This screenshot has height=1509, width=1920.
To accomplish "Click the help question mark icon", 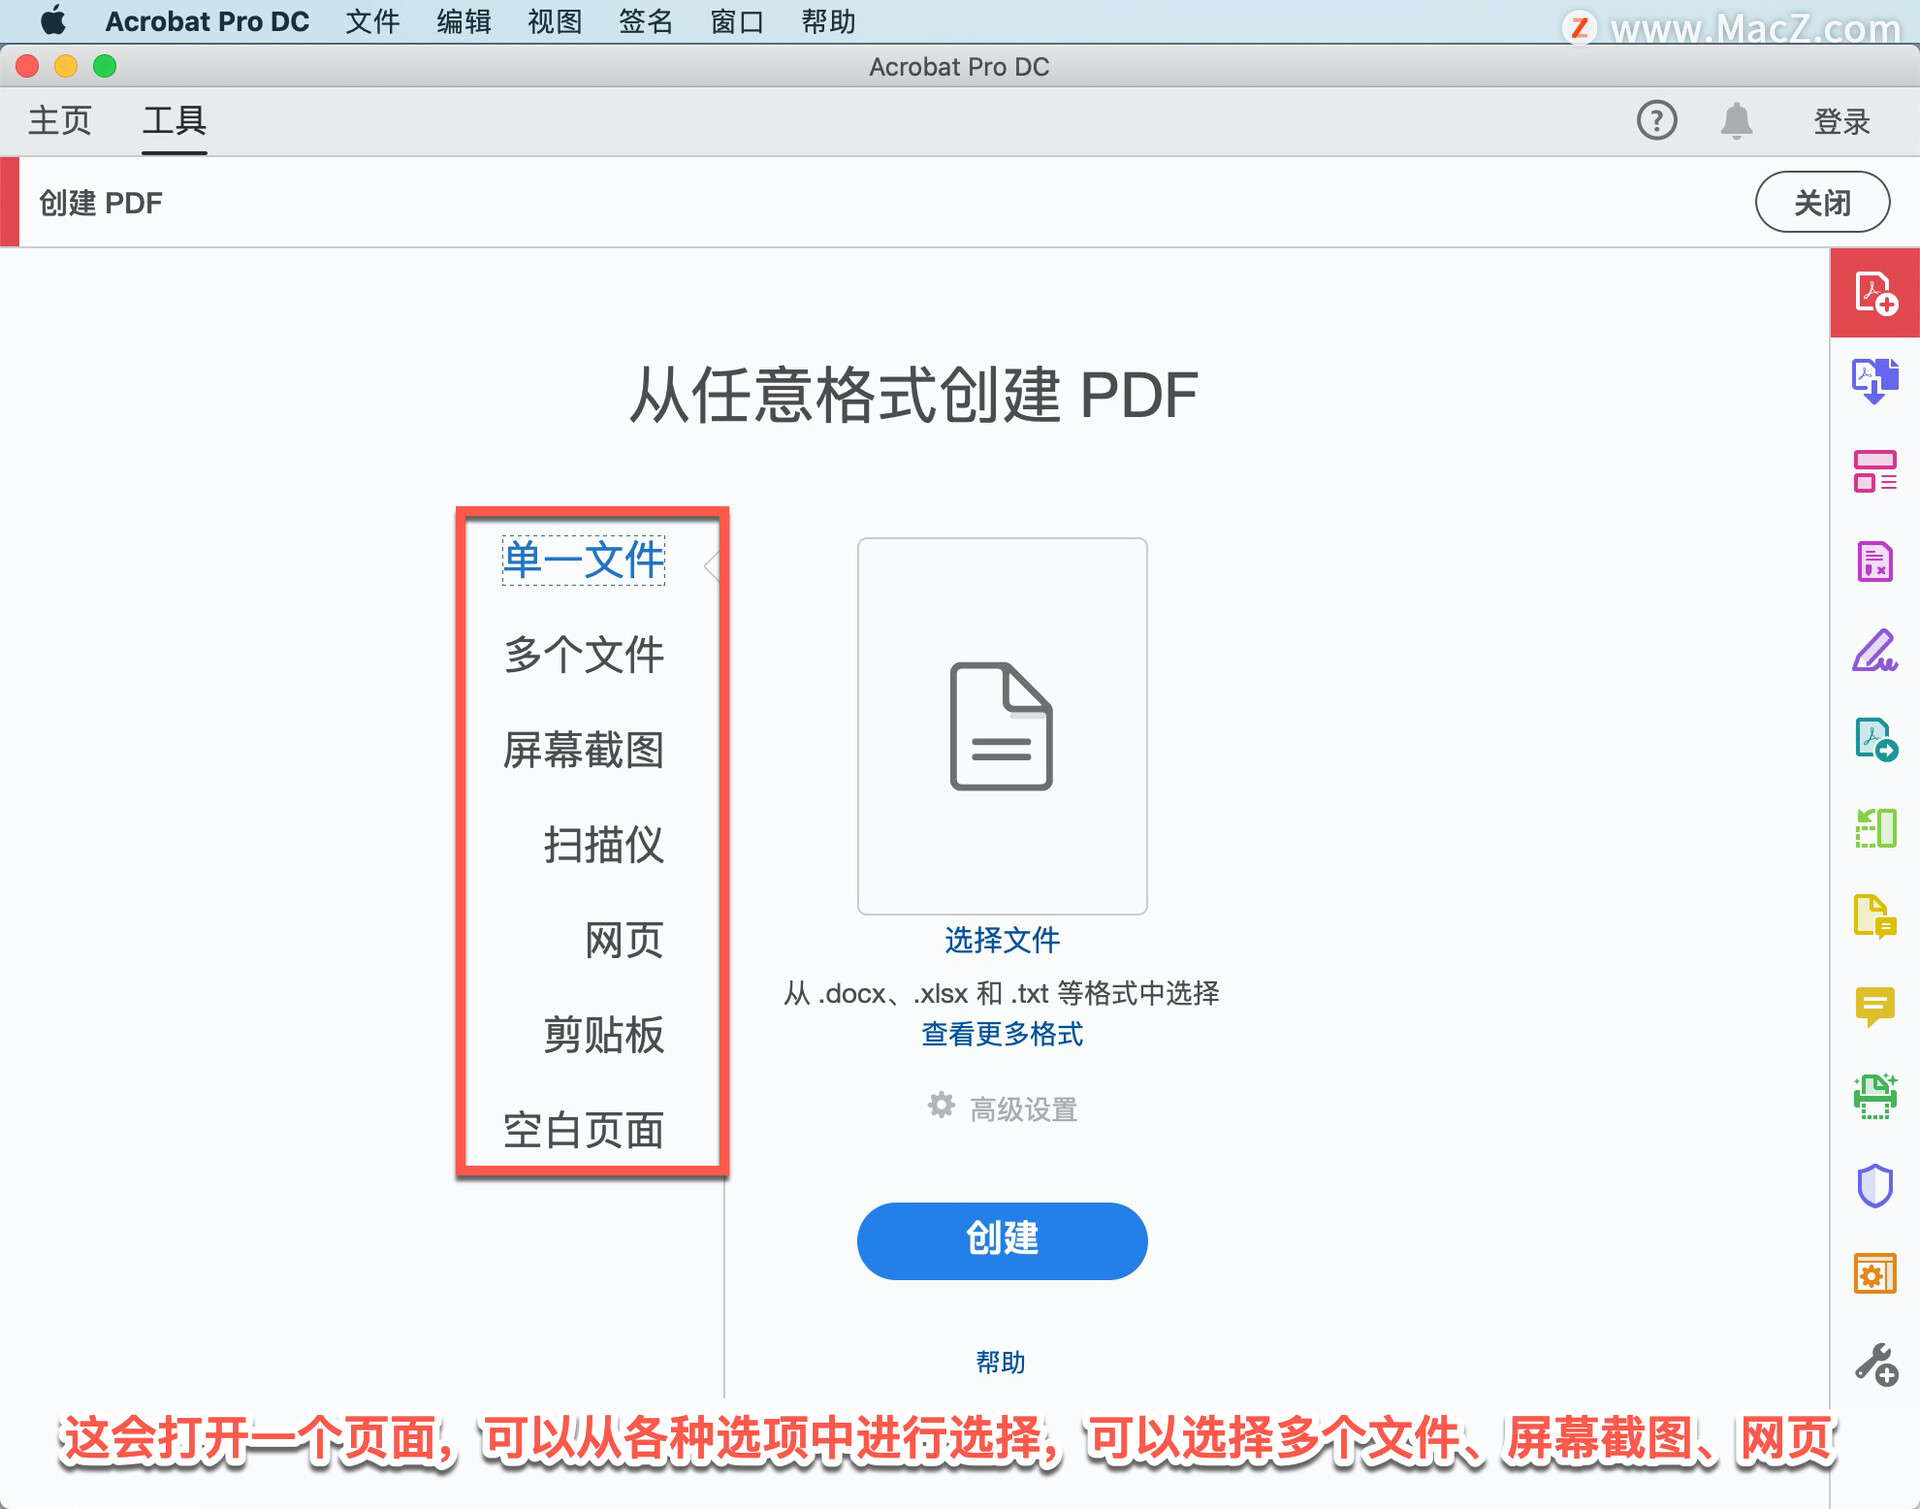I will click(1656, 121).
